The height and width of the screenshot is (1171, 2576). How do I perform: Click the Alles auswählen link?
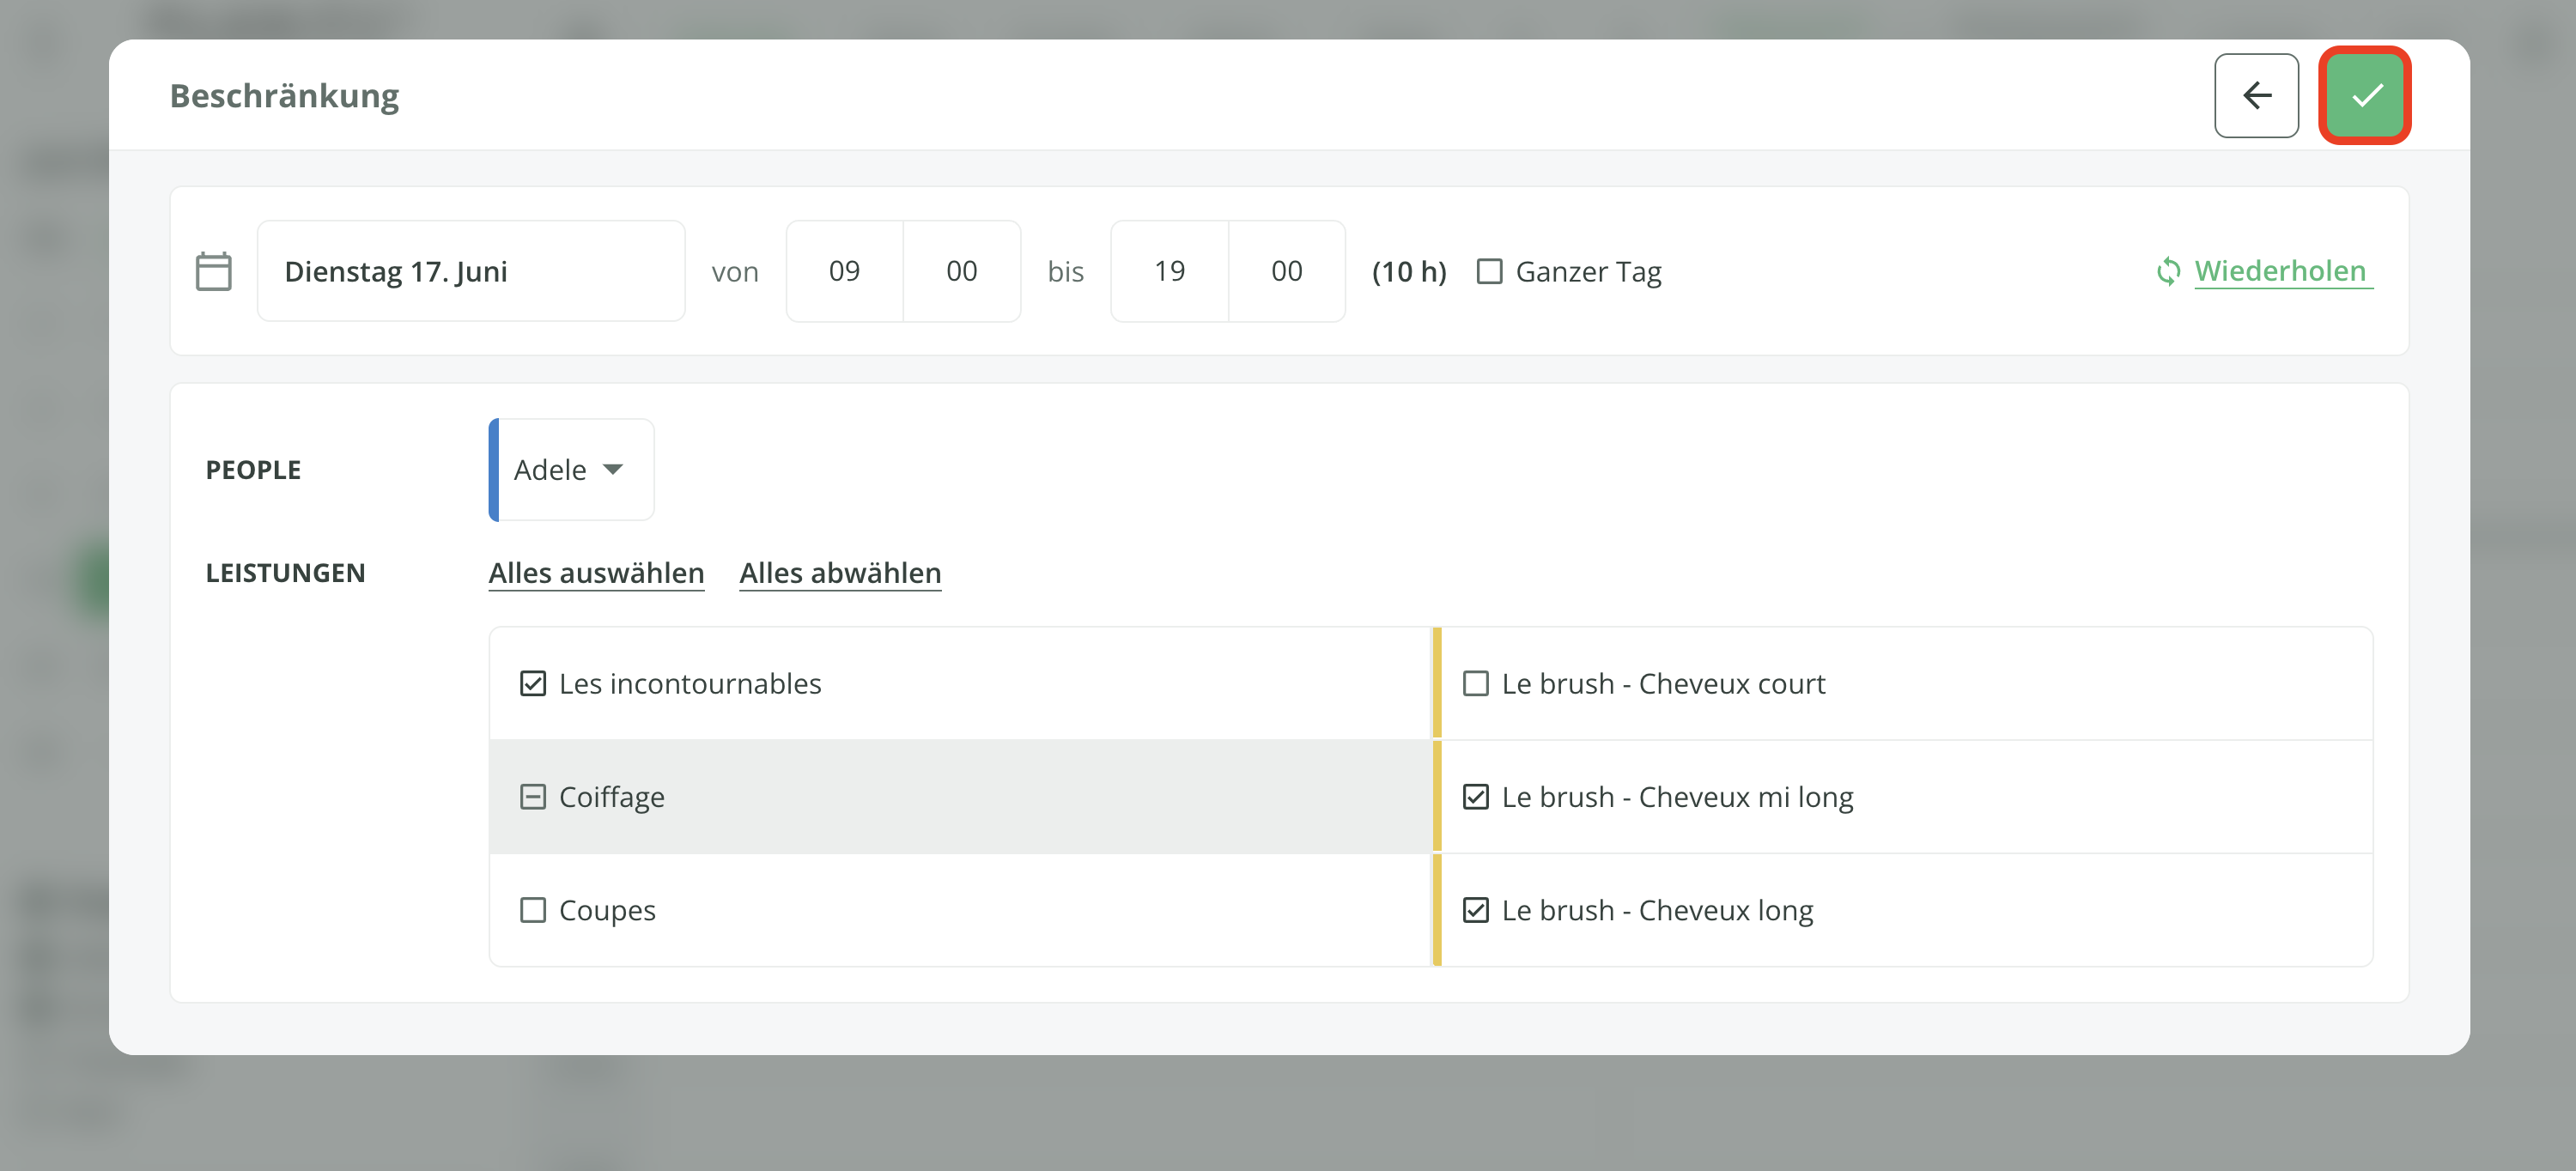(596, 573)
